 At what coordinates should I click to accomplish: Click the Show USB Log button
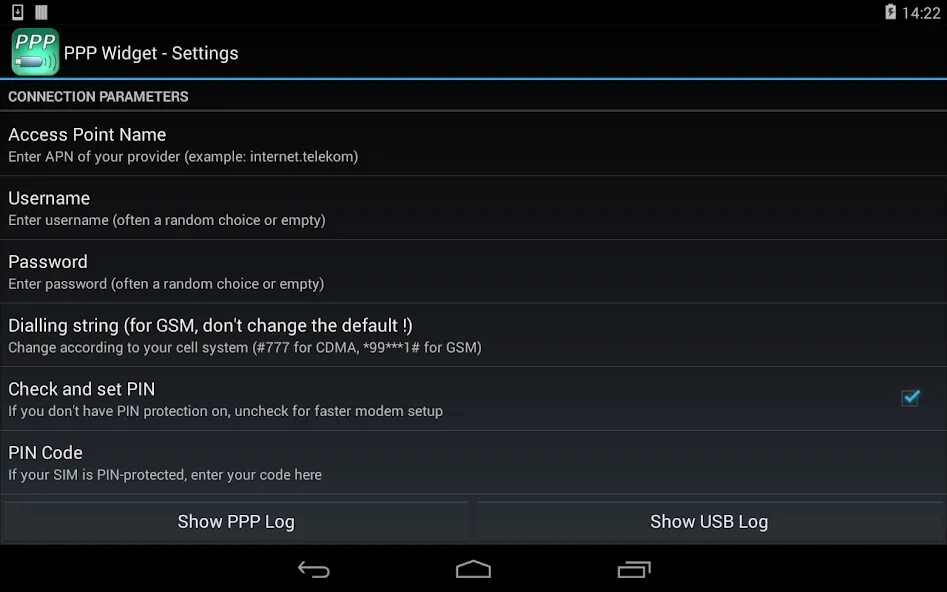(x=709, y=521)
